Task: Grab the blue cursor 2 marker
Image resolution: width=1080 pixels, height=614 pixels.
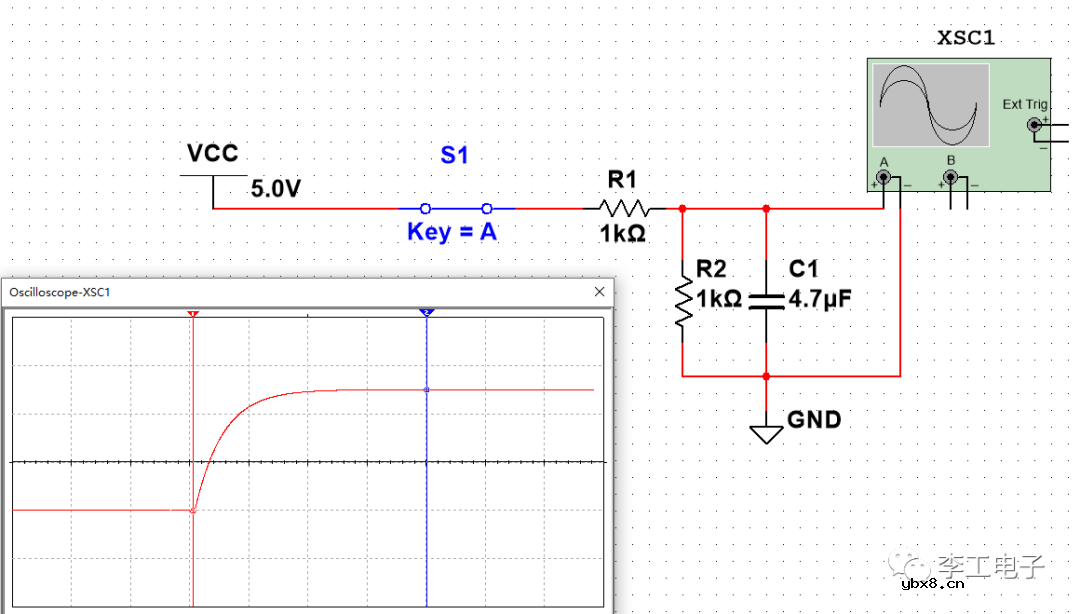Action: pos(427,313)
